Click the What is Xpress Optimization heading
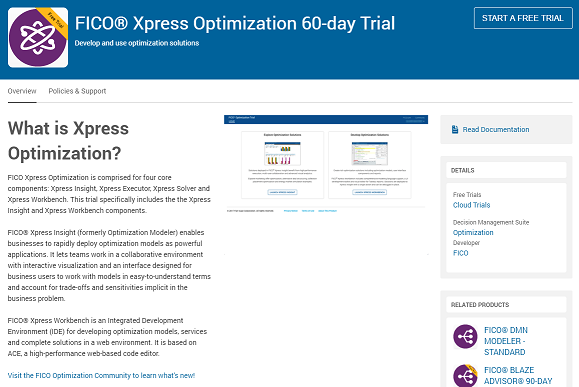The image size is (579, 387). coord(68,141)
